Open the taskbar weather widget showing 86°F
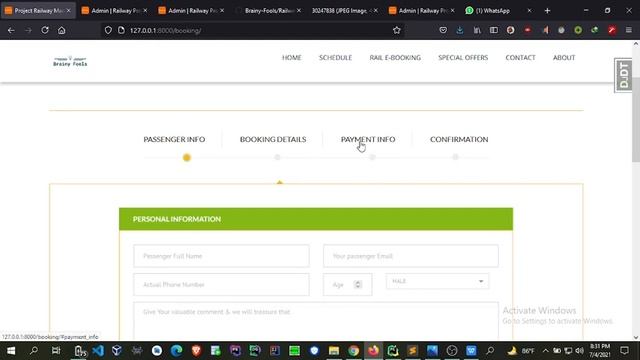Viewport: 640px width, 360px height. tap(521, 351)
